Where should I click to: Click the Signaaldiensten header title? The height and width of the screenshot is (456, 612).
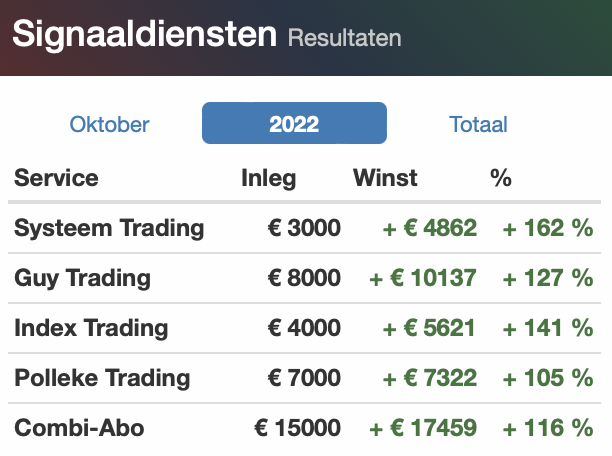(x=144, y=34)
